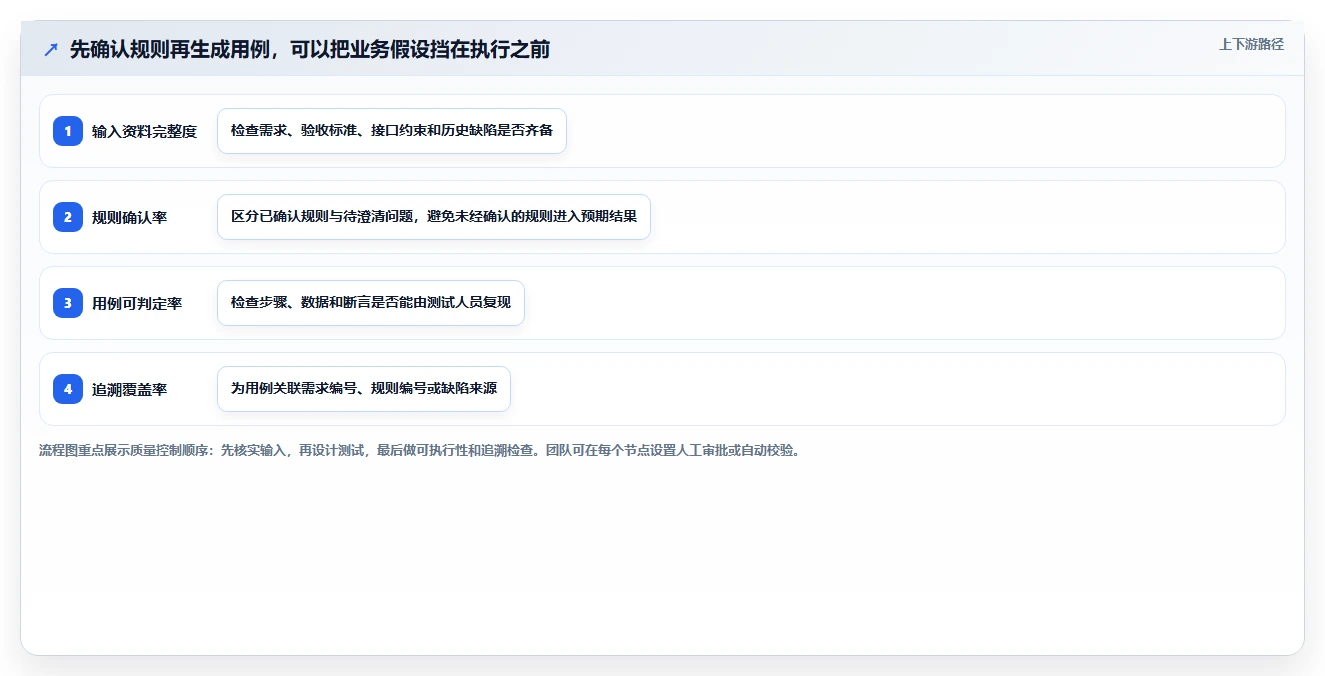
Task: Select the 追溯覆盖率 label
Action: [129, 389]
